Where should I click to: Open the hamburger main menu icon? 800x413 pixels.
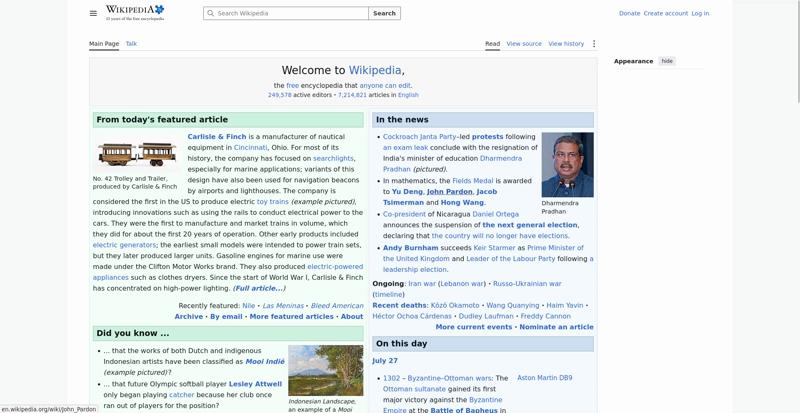(x=93, y=13)
